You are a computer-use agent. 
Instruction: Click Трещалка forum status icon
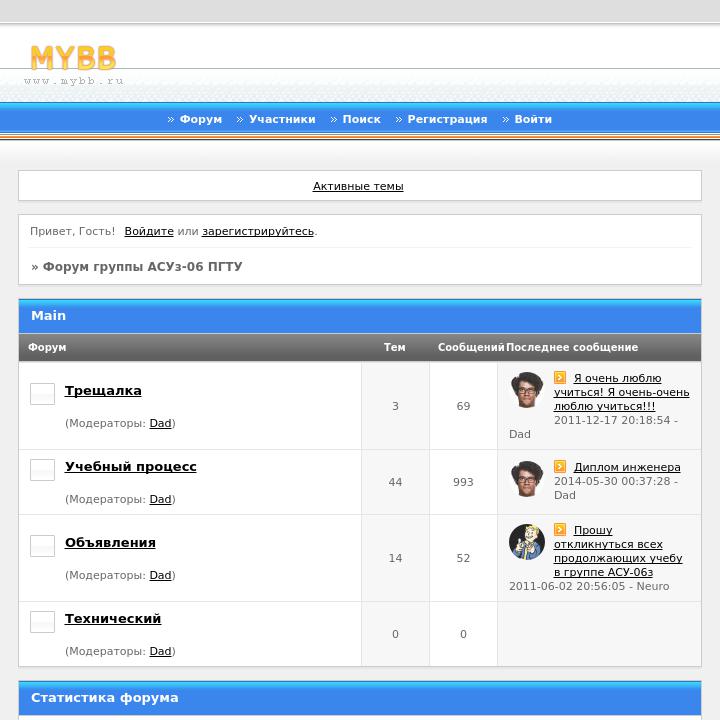click(42, 394)
